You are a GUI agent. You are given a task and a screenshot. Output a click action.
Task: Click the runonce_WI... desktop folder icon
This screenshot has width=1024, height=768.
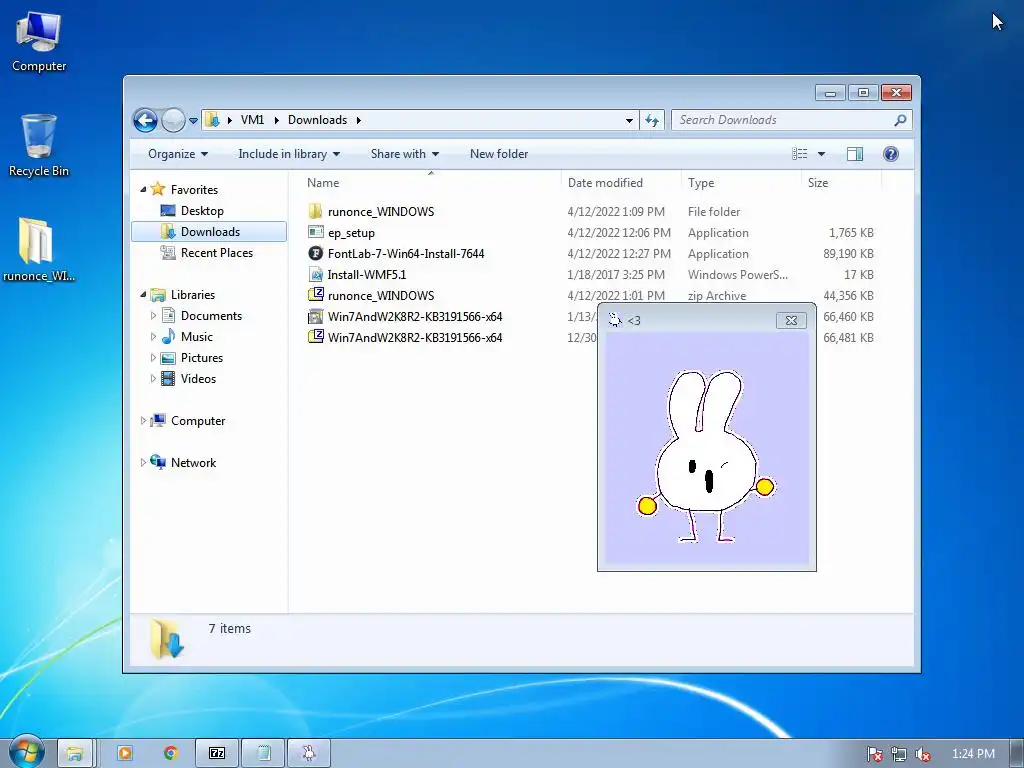pos(39,250)
